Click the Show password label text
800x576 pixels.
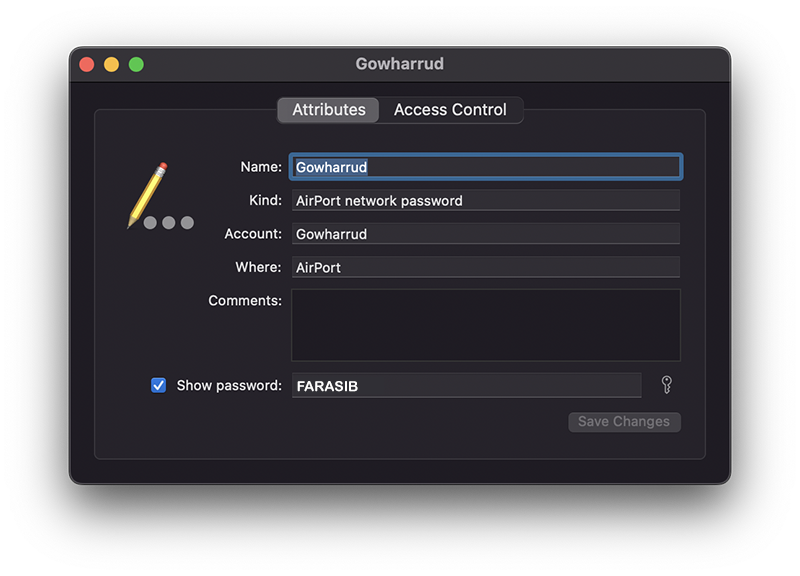[x=229, y=385]
